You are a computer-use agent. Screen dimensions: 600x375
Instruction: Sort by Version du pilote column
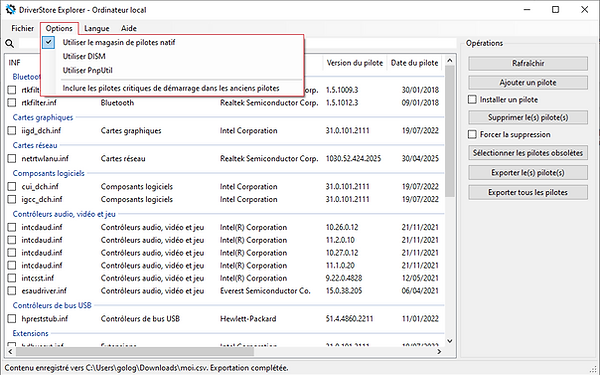(355, 63)
